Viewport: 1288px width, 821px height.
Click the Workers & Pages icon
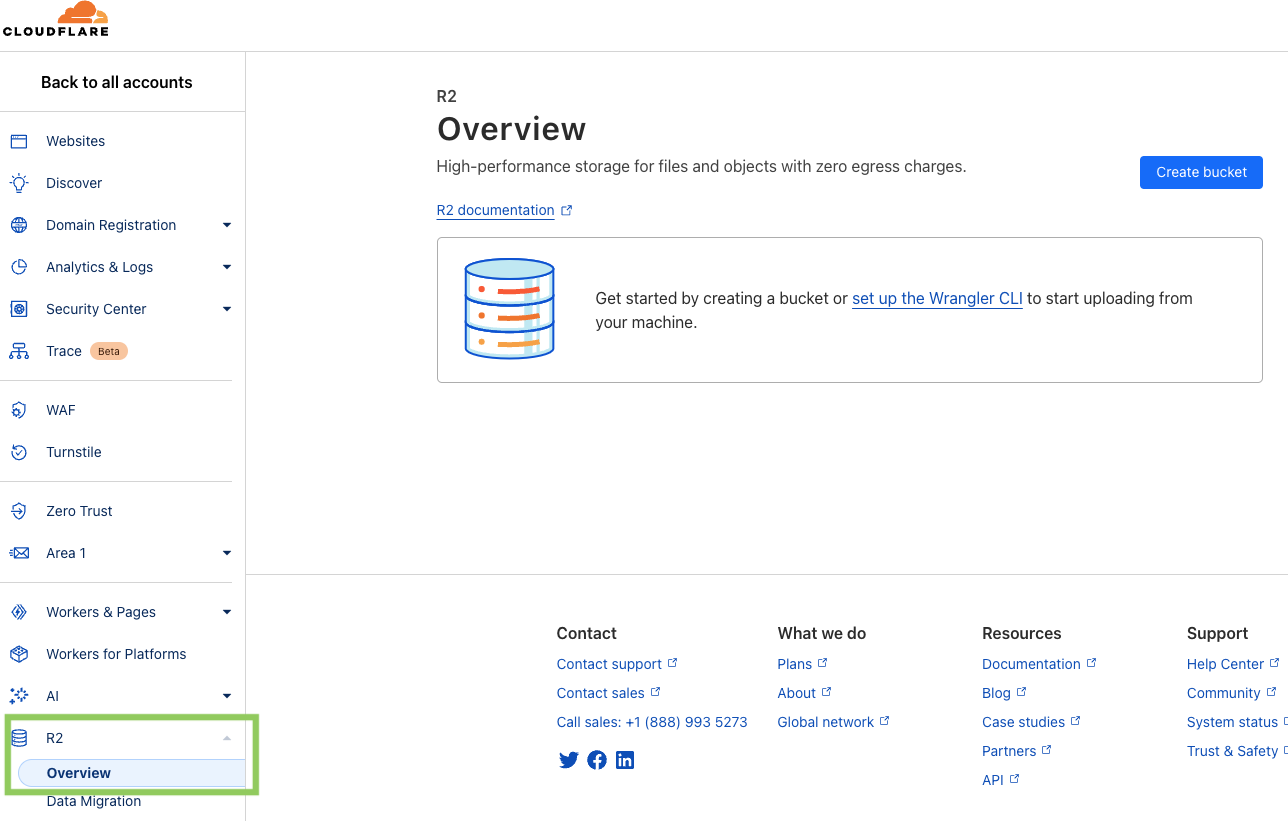click(x=19, y=612)
